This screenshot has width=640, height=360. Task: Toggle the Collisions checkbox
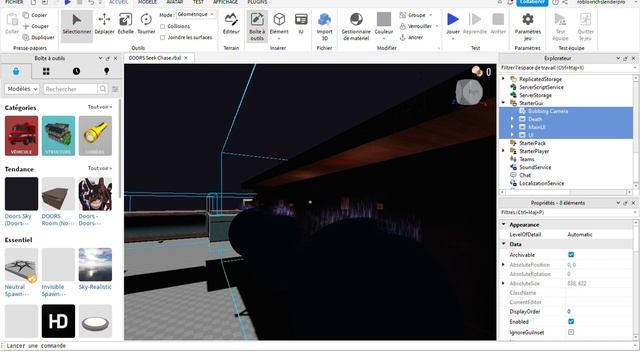[162, 26]
